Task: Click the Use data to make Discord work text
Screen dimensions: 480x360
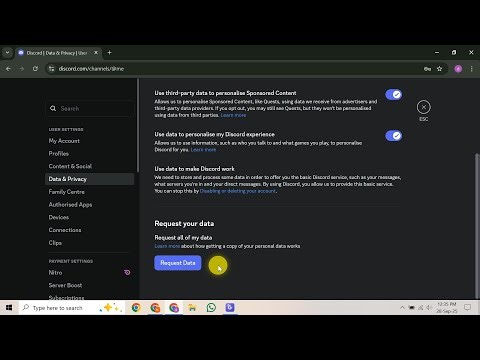Action: pos(194,169)
